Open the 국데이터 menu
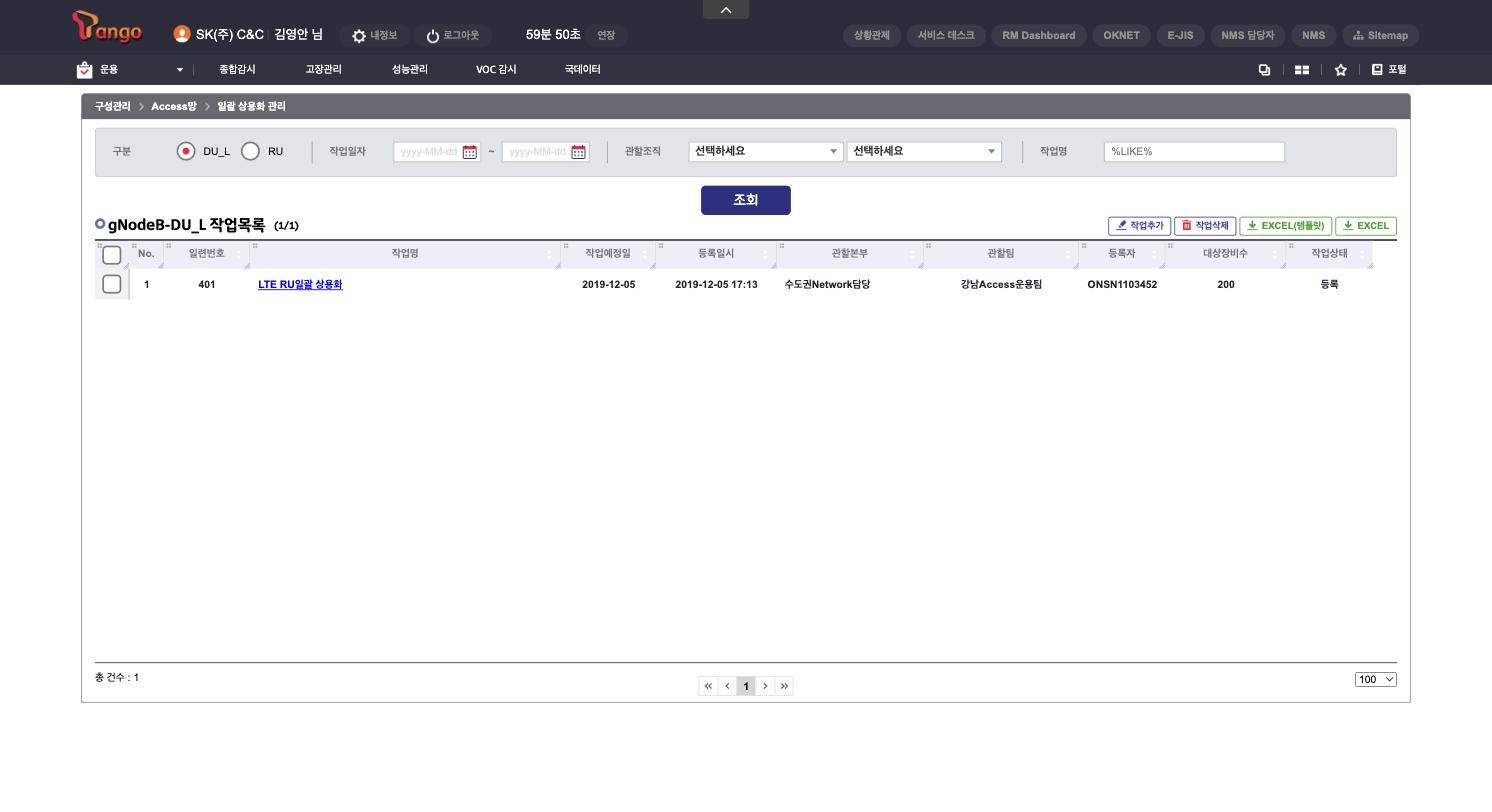Viewport: 1492px width, 812px height. [x=582, y=70]
